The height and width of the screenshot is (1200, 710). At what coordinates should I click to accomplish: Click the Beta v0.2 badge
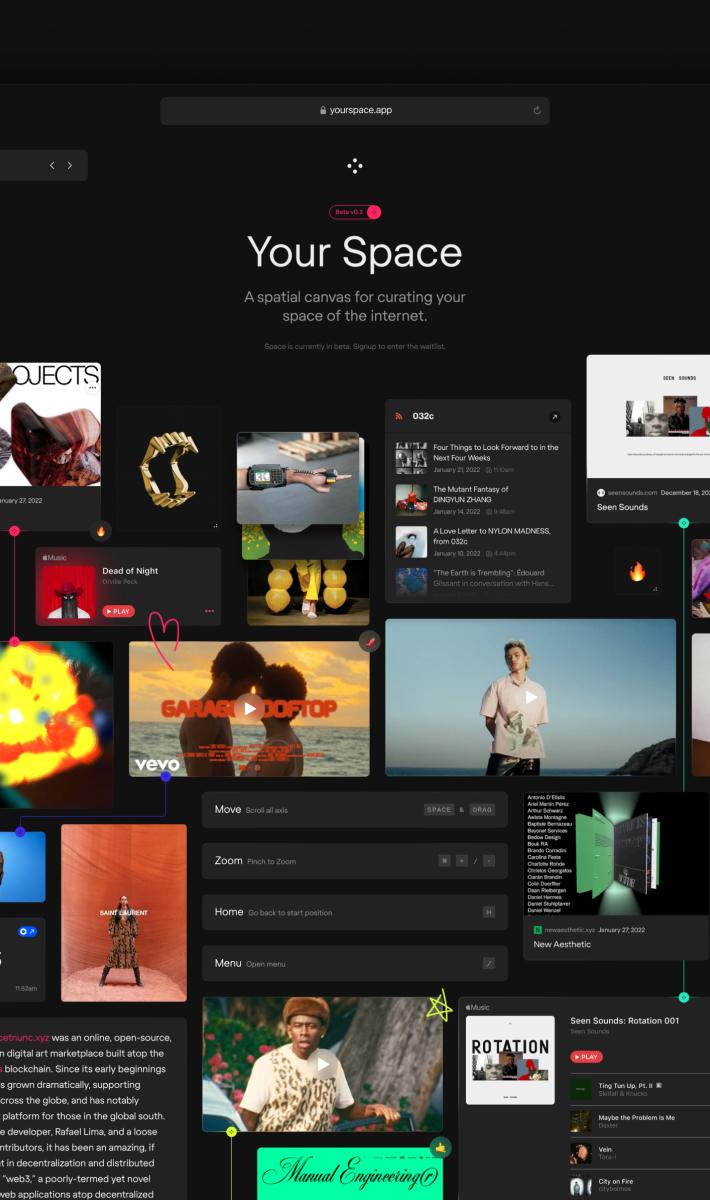tap(355, 212)
